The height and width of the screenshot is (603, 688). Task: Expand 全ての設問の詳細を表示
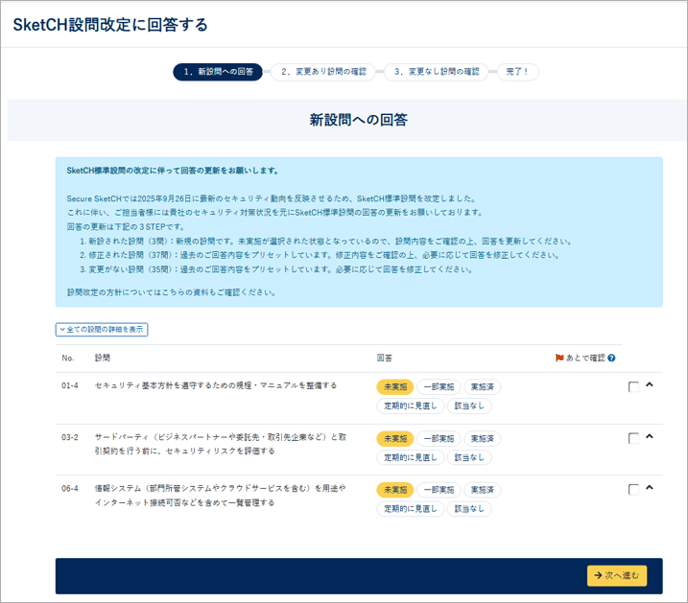pos(102,330)
